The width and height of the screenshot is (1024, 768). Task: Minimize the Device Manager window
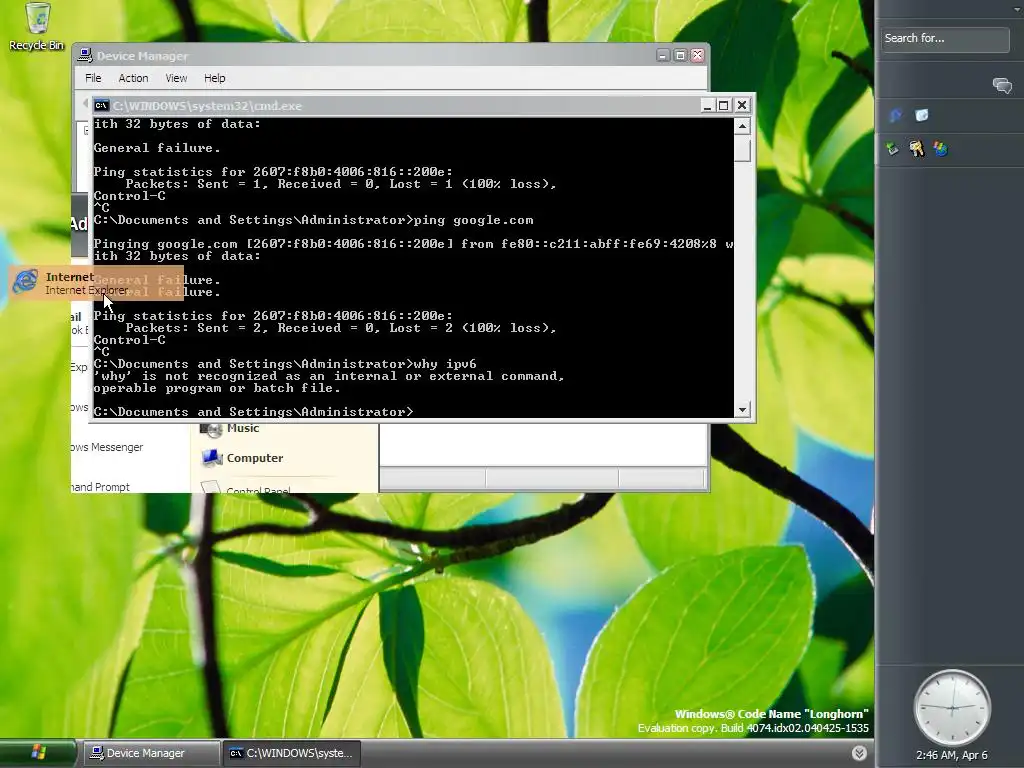coord(663,56)
